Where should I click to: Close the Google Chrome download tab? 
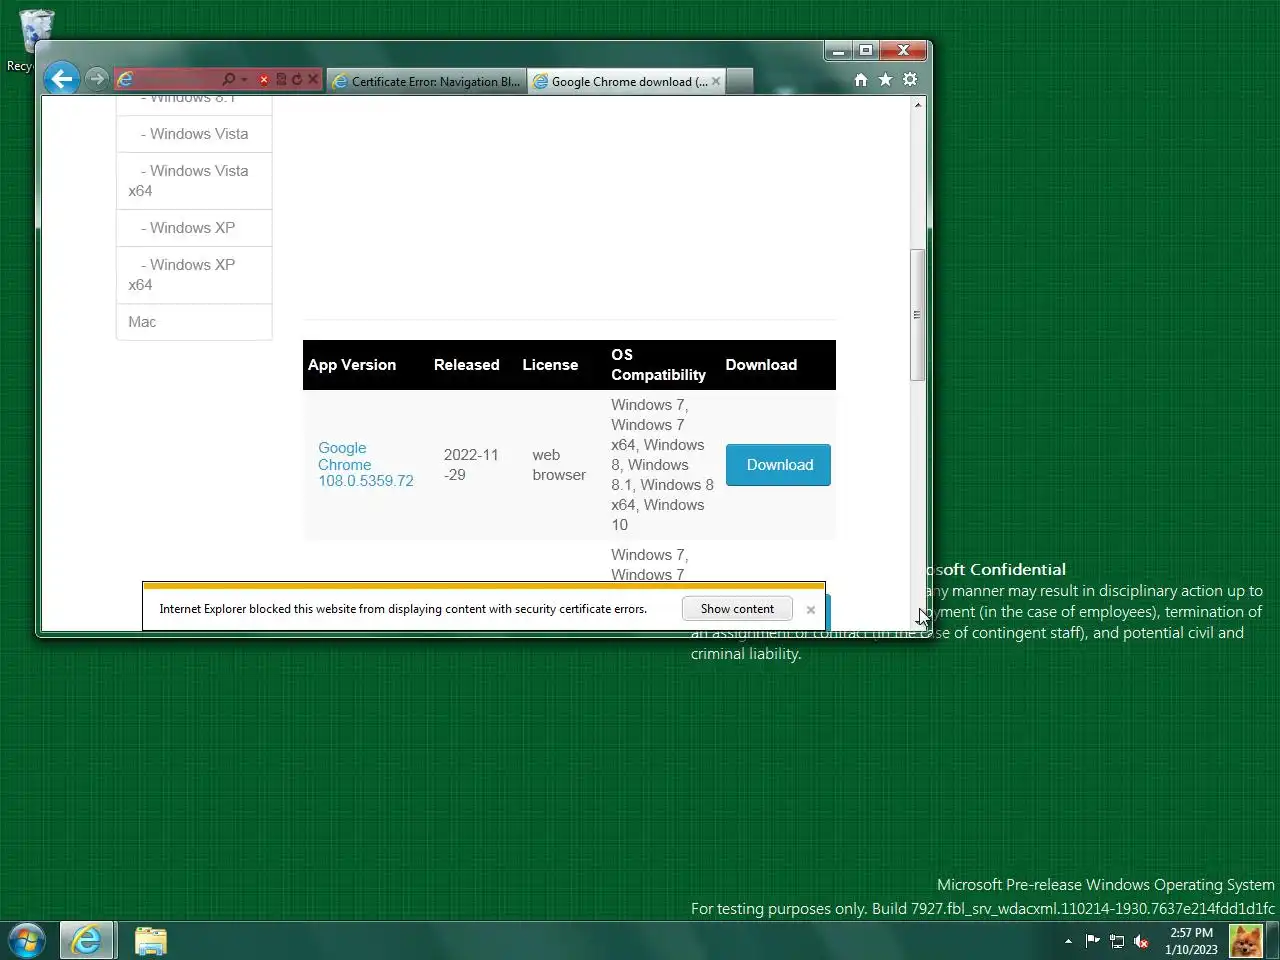(x=716, y=82)
